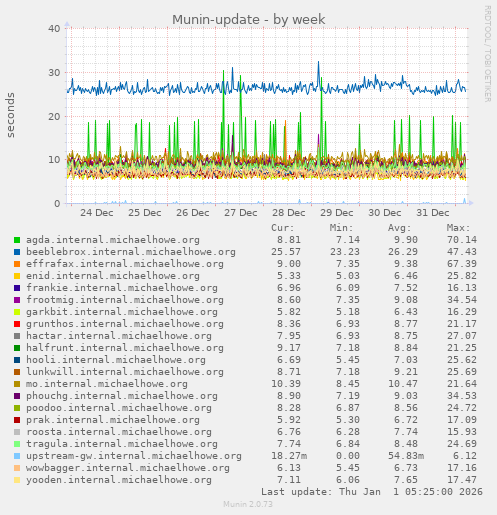Click the Min: column header
This screenshot has height=515, width=497.
click(x=341, y=228)
